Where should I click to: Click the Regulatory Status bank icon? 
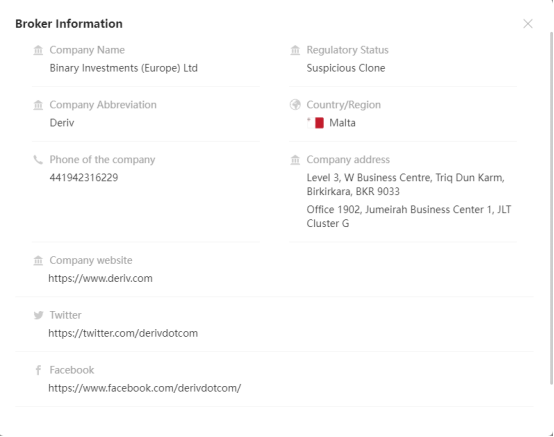click(295, 50)
